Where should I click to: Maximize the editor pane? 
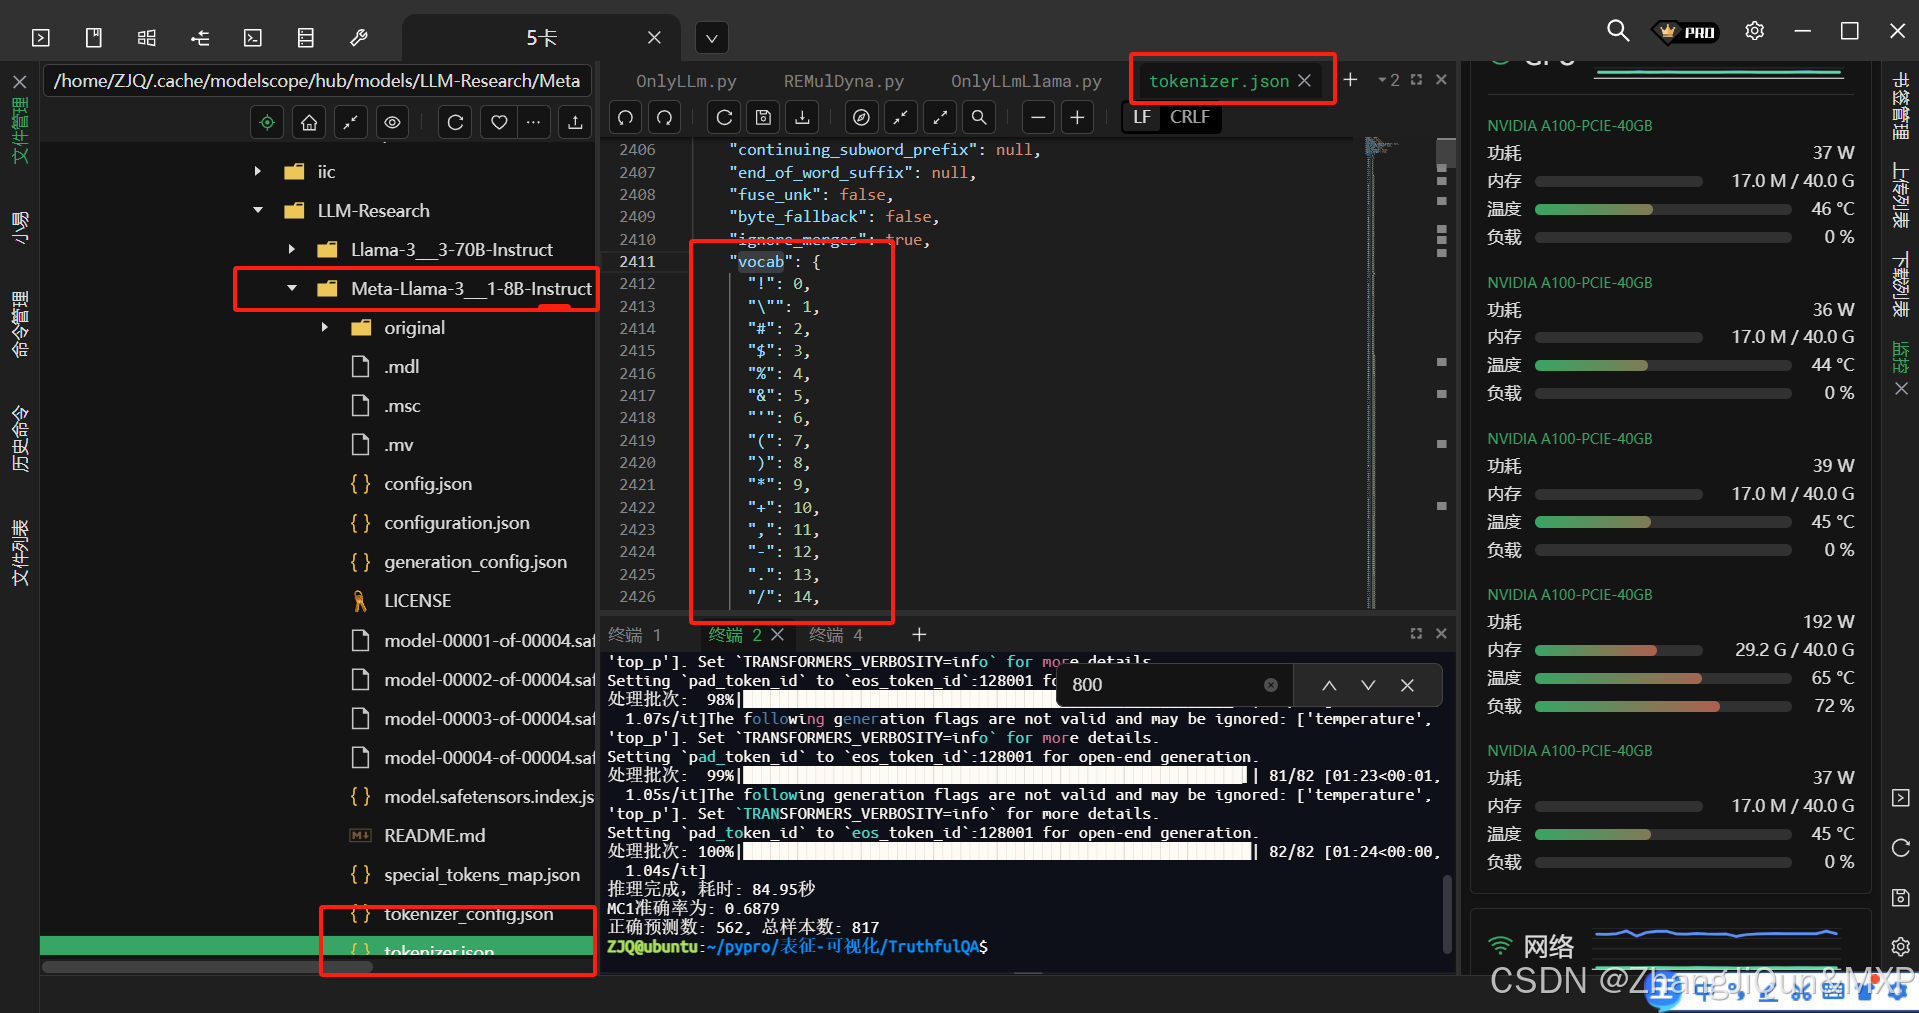(1417, 80)
